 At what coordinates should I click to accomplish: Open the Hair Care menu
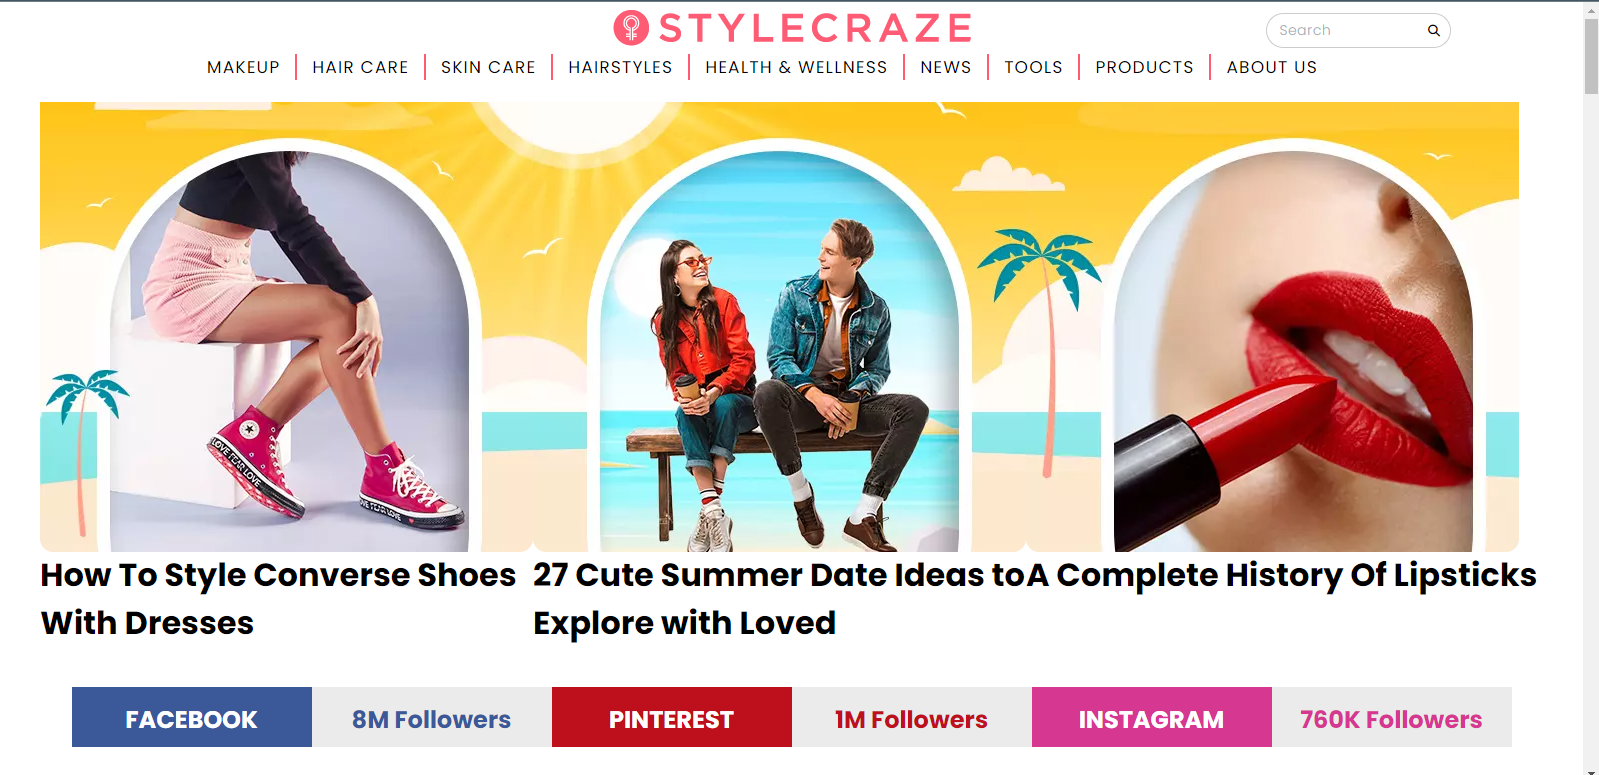click(x=360, y=67)
